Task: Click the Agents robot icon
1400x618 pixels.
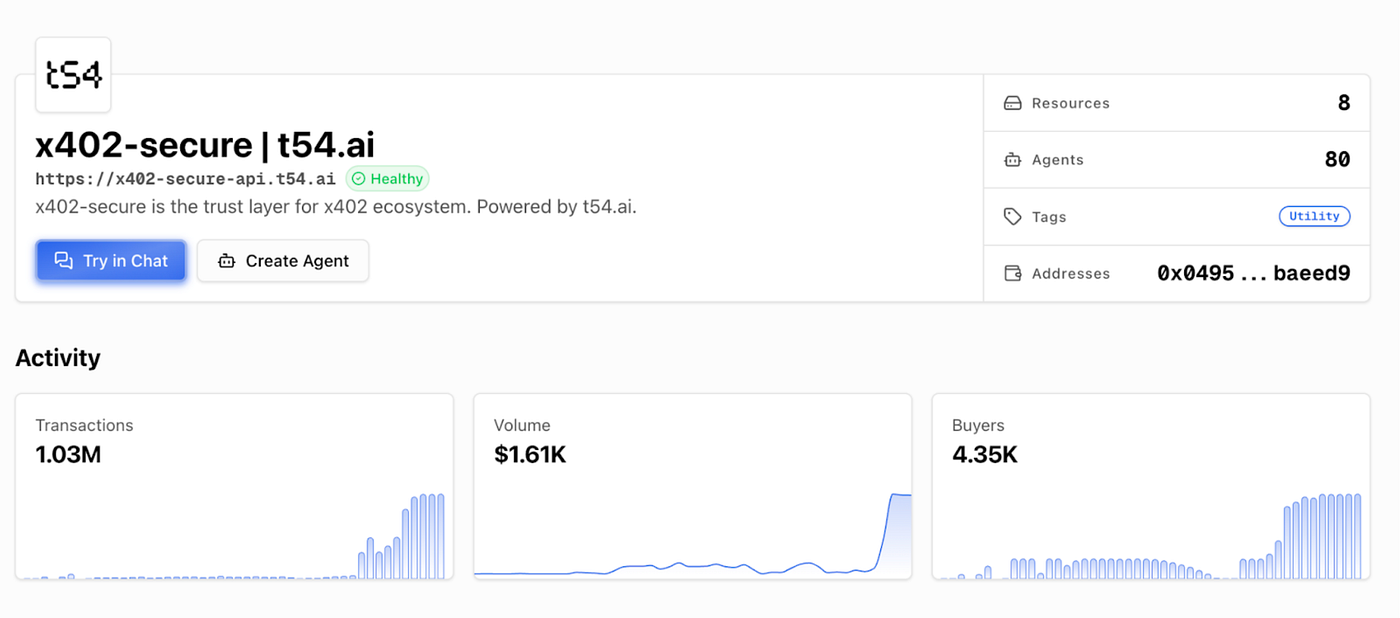Action: (x=1012, y=160)
